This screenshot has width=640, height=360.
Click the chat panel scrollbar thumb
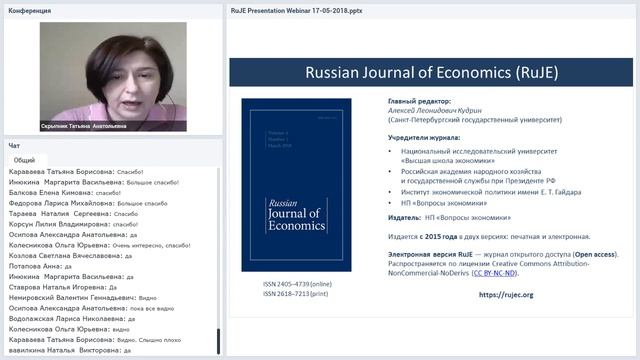pyautogui.click(x=218, y=341)
